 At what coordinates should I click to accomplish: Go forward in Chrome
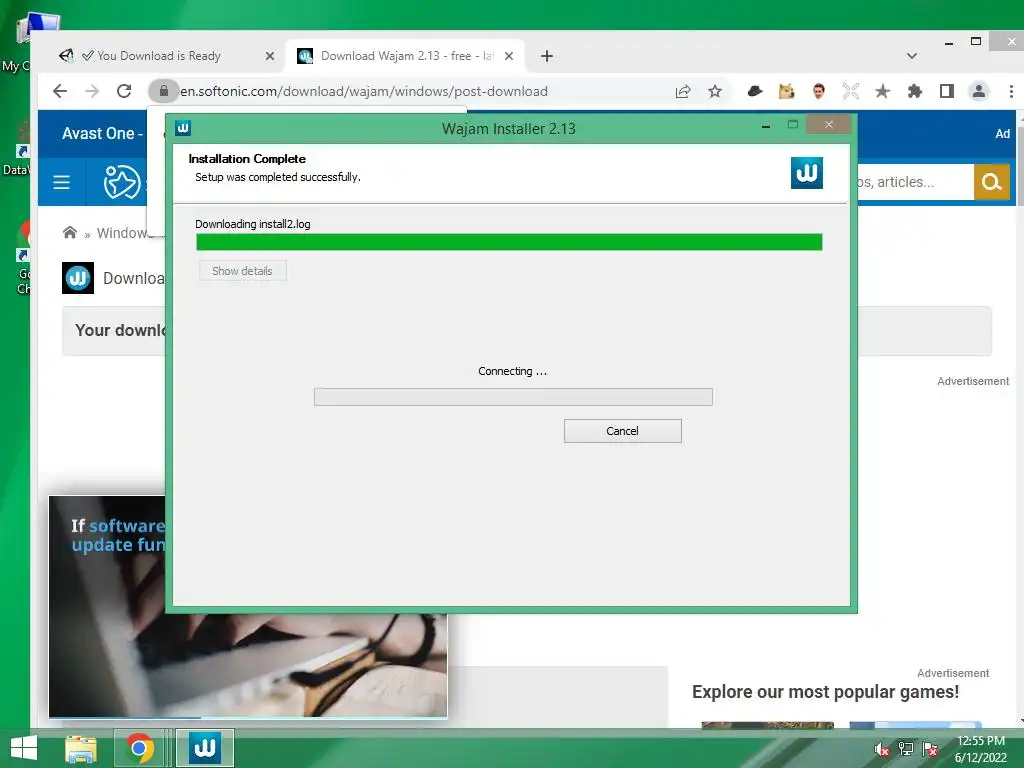[92, 91]
